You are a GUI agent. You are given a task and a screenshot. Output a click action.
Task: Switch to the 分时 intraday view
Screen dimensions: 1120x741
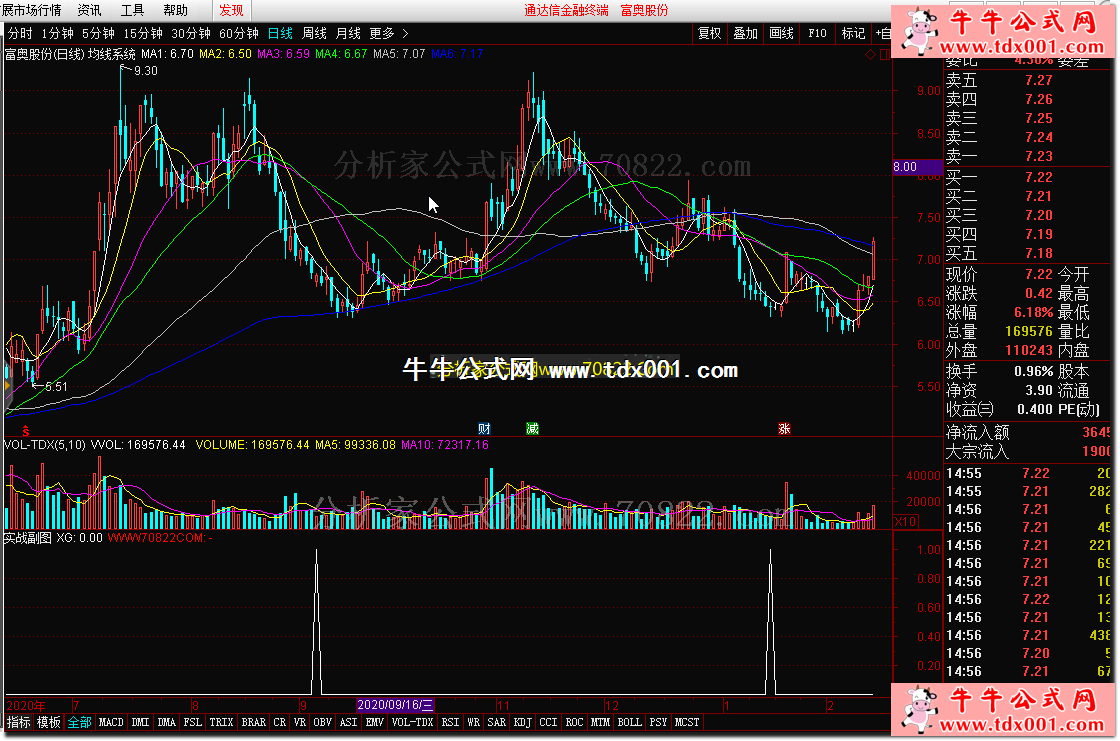(20, 34)
